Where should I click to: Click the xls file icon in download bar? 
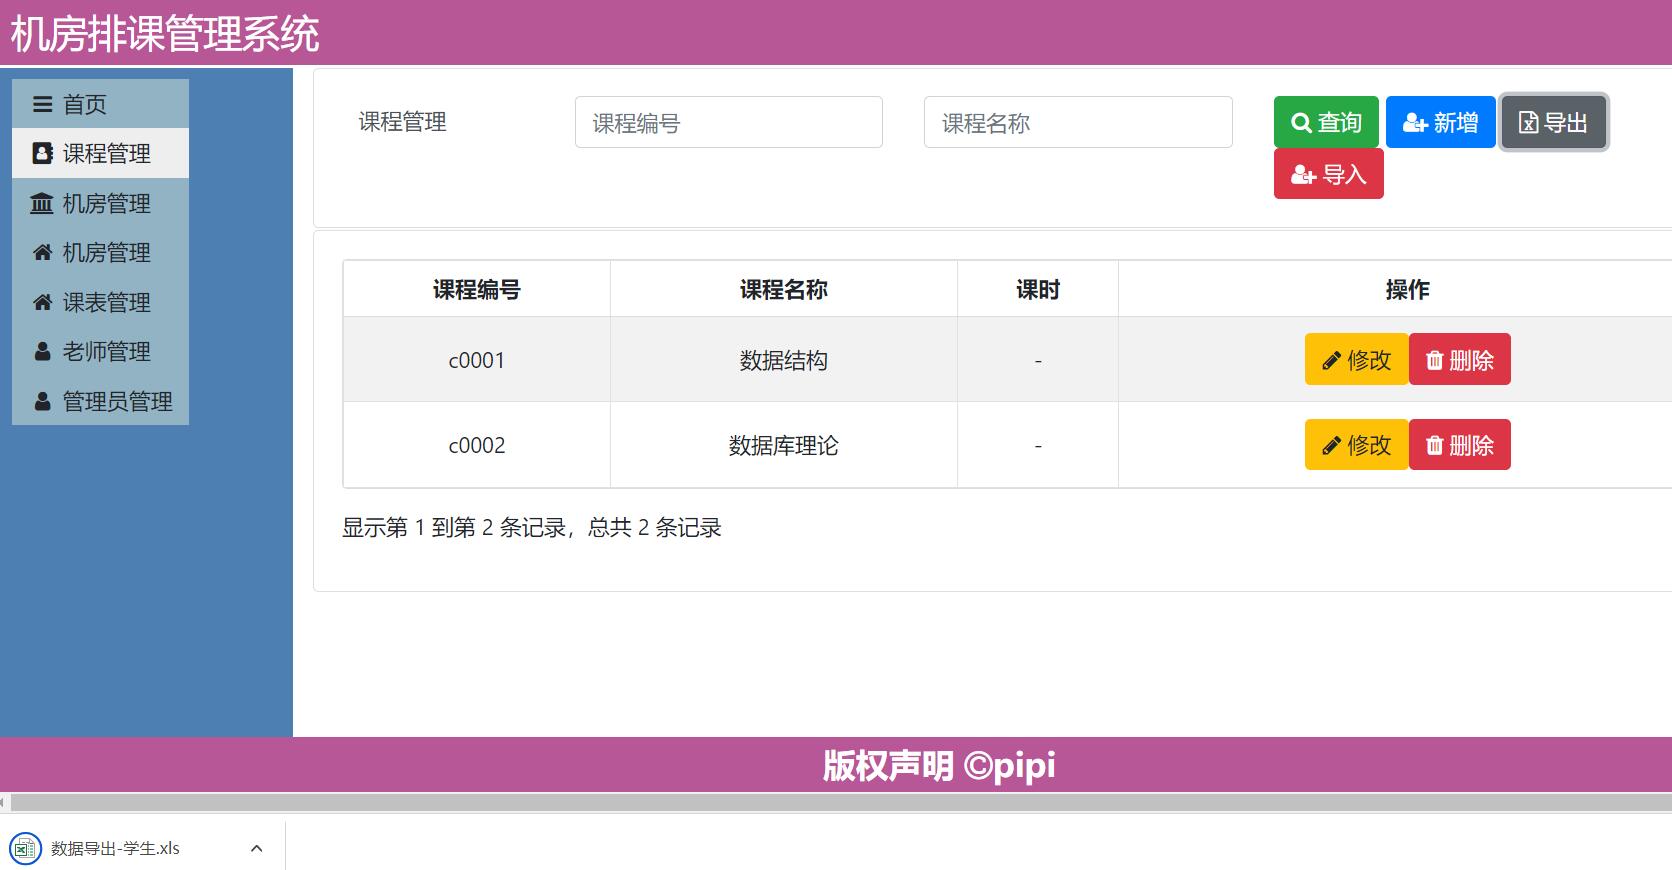coord(25,848)
